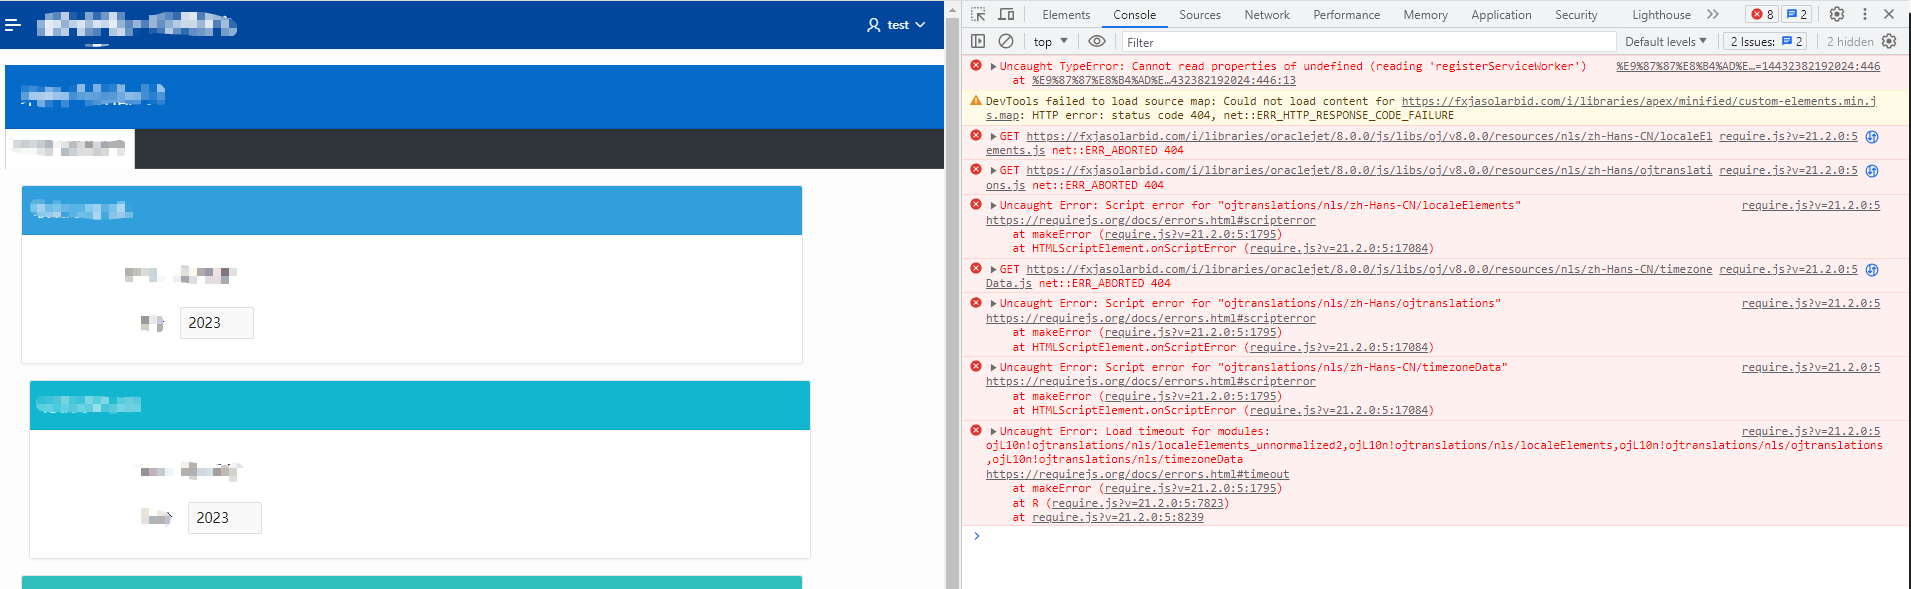The height and width of the screenshot is (589, 1911).
Task: Switch to the Performance tab
Action: (x=1346, y=15)
